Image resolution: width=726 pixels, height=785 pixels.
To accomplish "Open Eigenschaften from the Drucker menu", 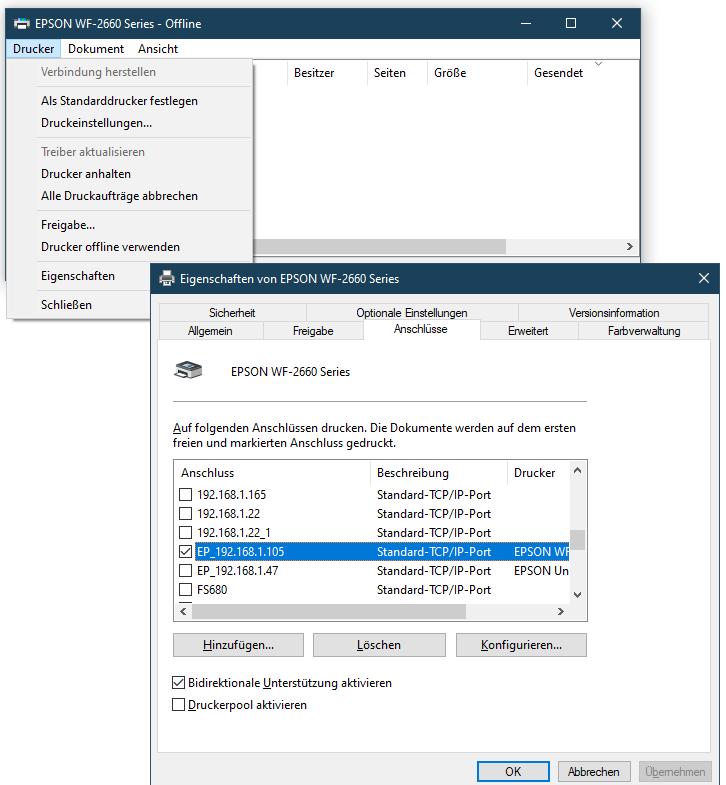I will [x=78, y=276].
